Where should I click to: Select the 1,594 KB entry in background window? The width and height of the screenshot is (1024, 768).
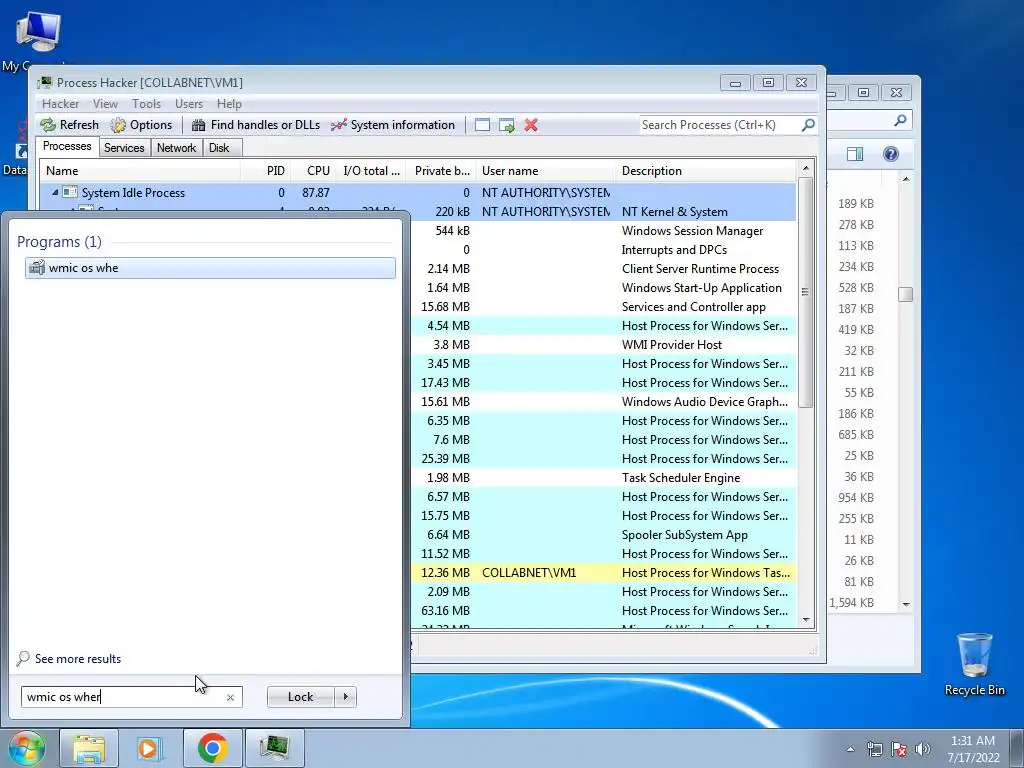point(852,603)
